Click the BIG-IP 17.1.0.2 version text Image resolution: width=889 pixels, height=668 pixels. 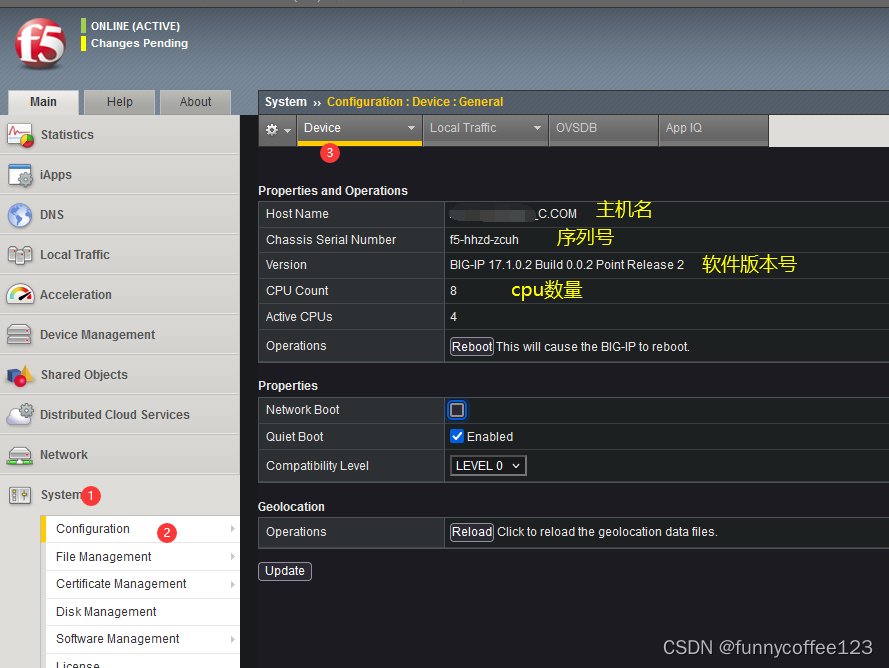coord(566,265)
